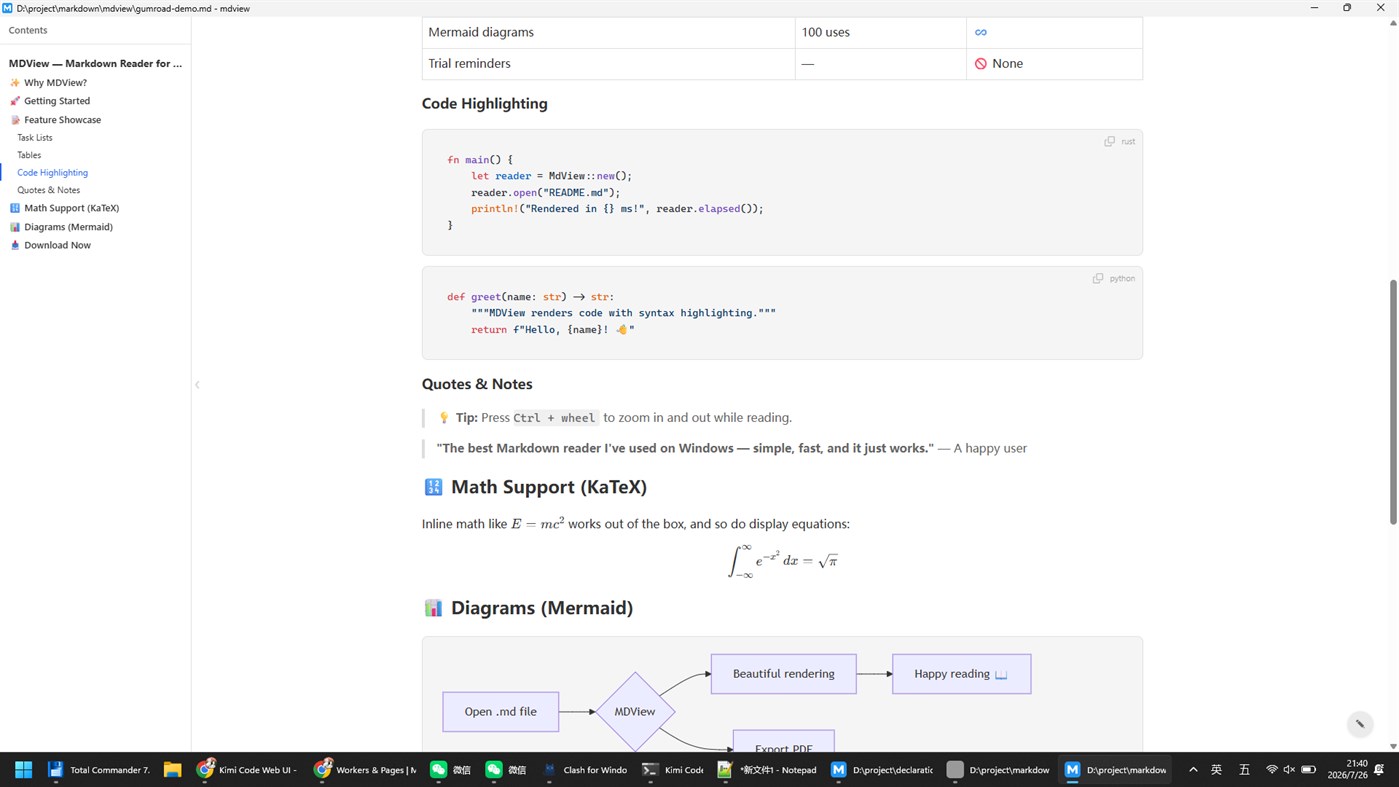Viewport: 1399px width, 787px height.
Task: Switch to Workers & Pages Chrome window
Action: click(x=365, y=769)
